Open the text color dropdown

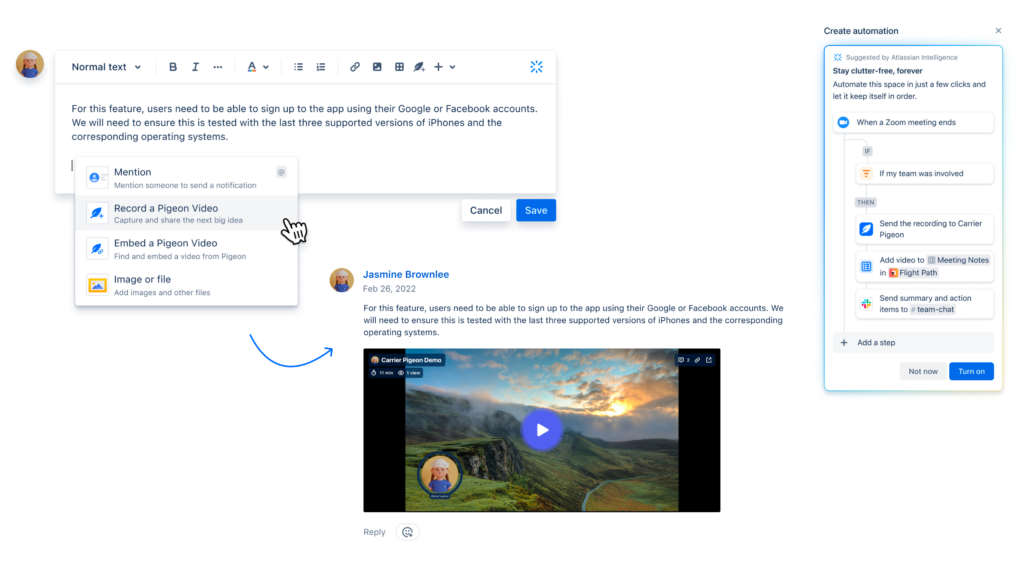pos(258,67)
